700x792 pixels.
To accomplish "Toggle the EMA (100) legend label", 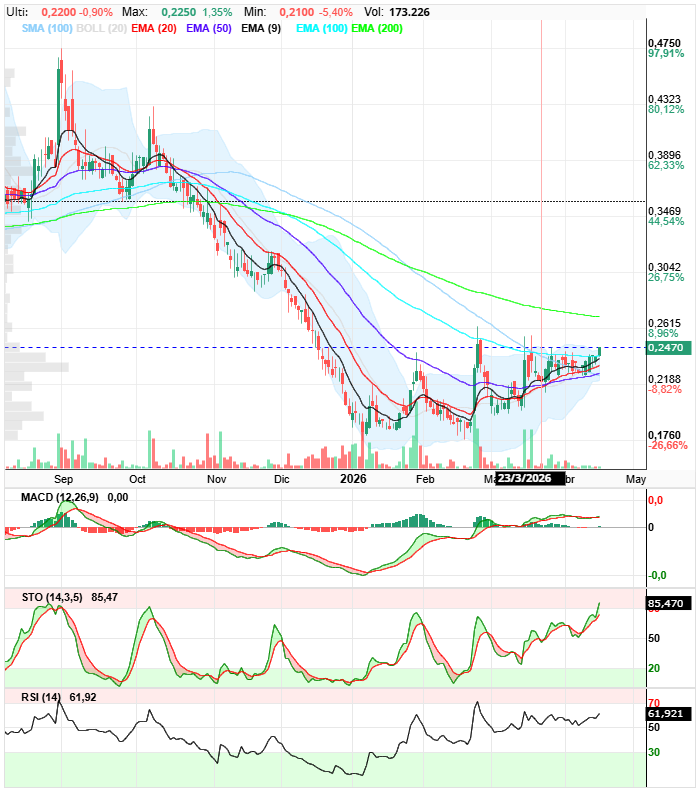I will (322, 28).
